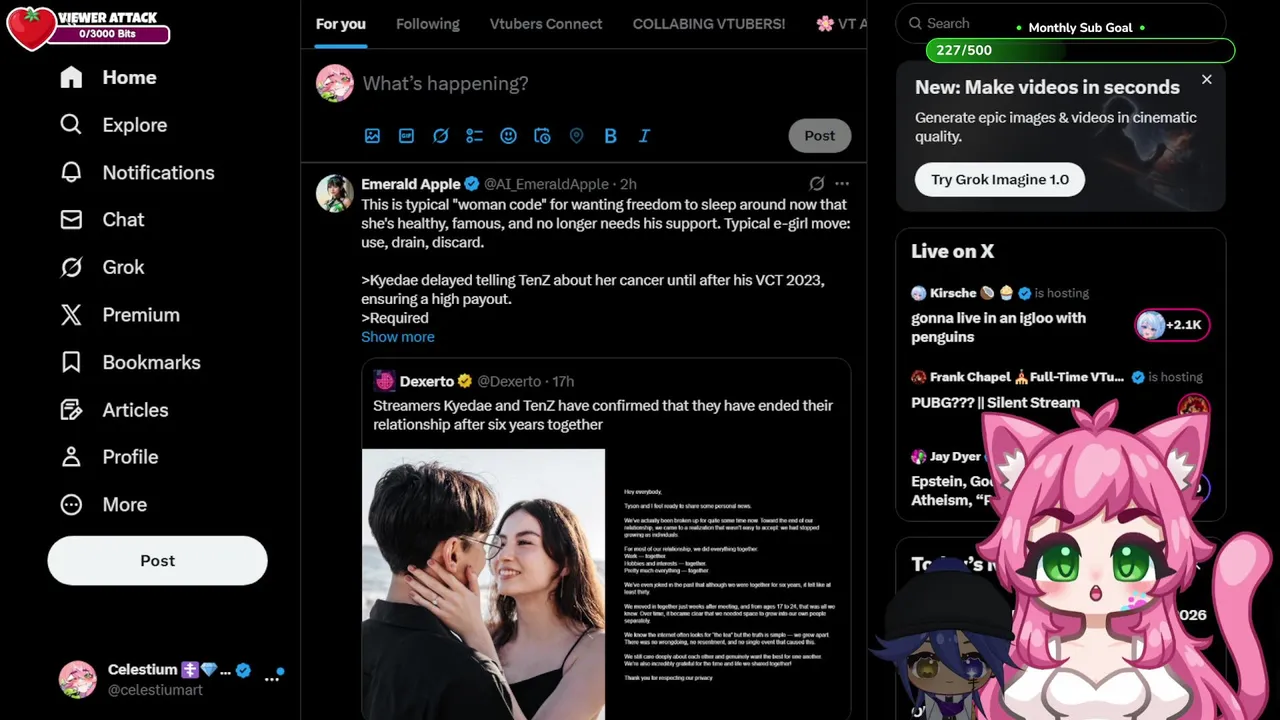Open the statement text image in Dexerto post
Screen dimensions: 1280x720
point(728,584)
